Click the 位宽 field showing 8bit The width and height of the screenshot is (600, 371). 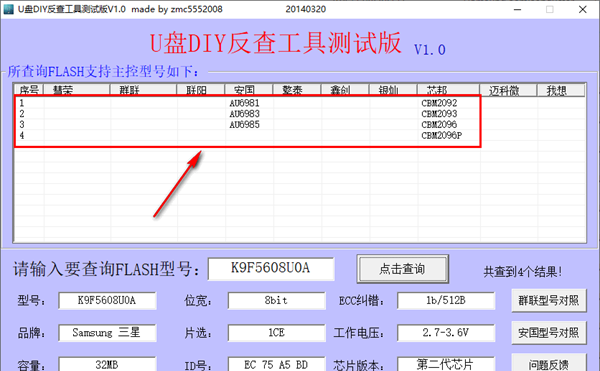tap(277, 301)
